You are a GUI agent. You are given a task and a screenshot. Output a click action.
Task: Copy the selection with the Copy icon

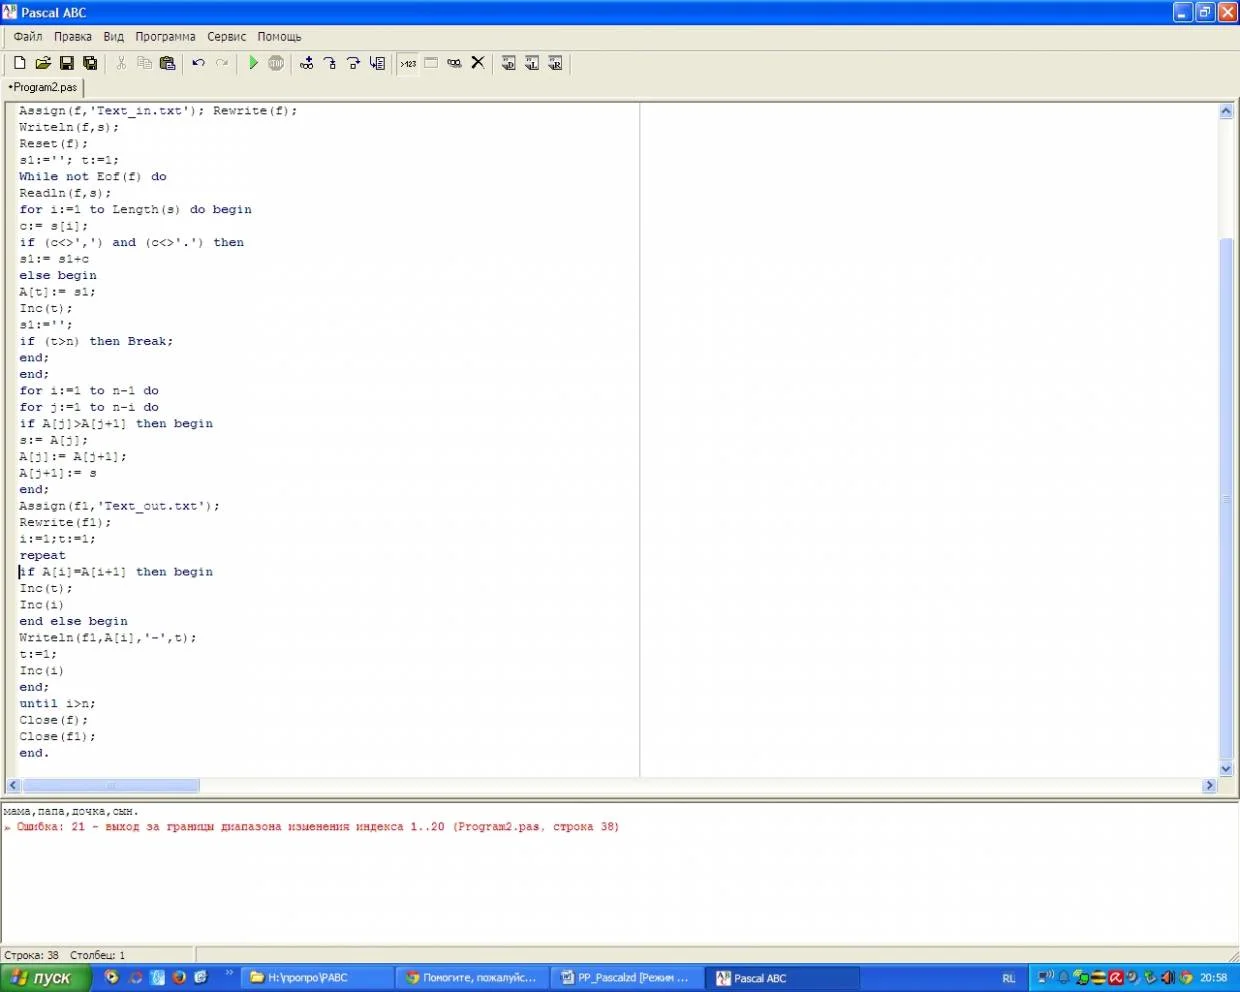click(x=144, y=63)
